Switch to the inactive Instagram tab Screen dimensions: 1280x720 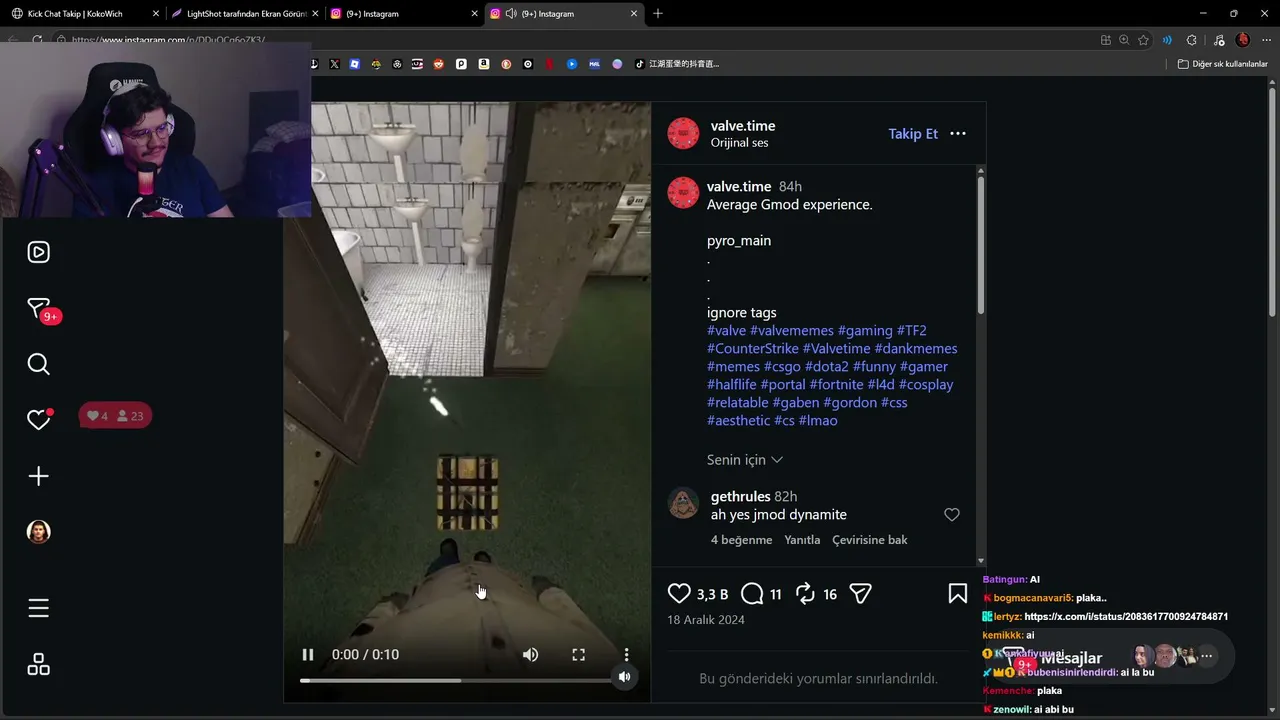(x=404, y=14)
